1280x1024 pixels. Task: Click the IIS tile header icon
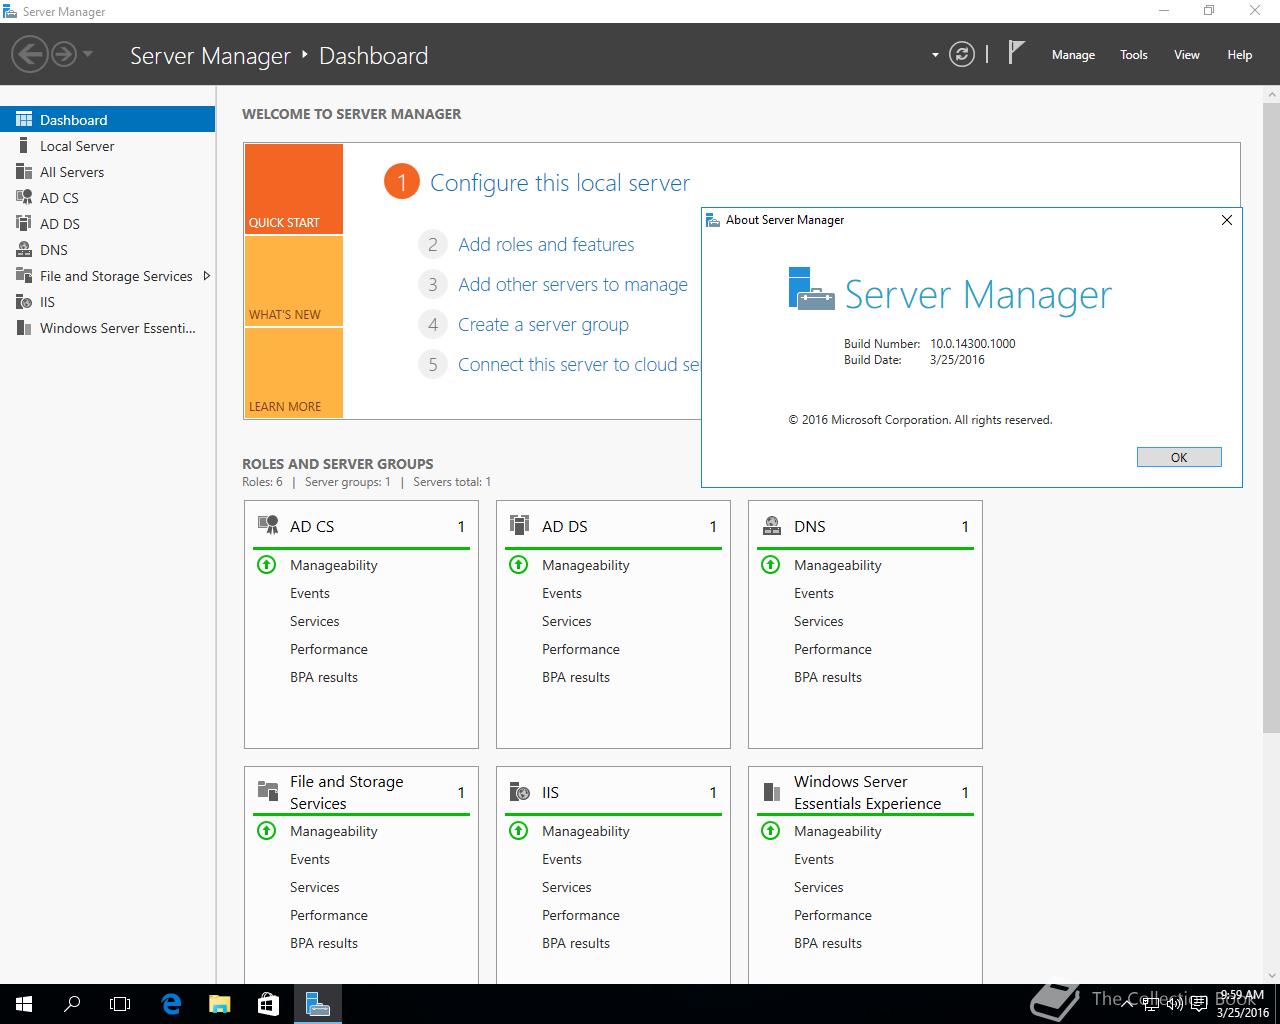pyautogui.click(x=520, y=792)
